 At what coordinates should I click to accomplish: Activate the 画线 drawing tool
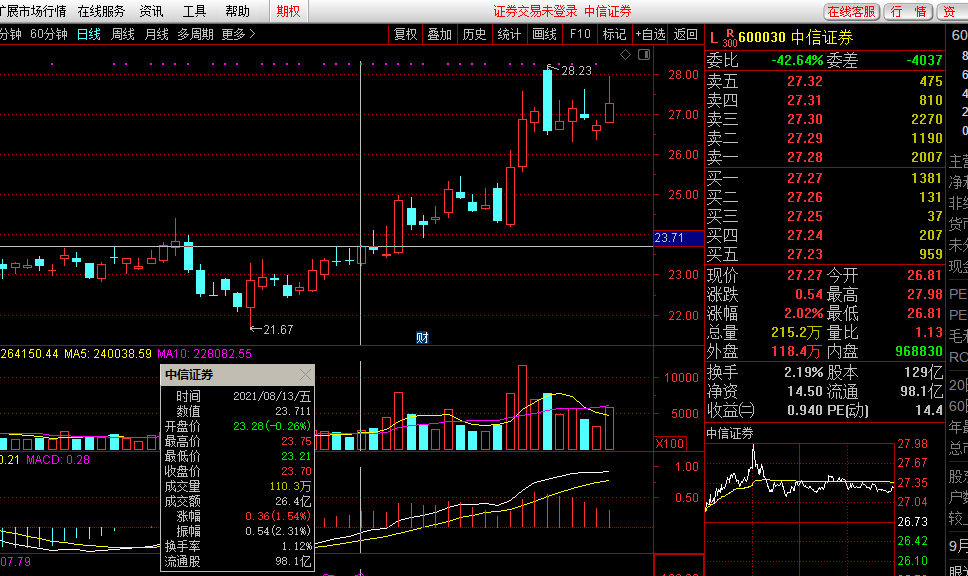[x=544, y=35]
